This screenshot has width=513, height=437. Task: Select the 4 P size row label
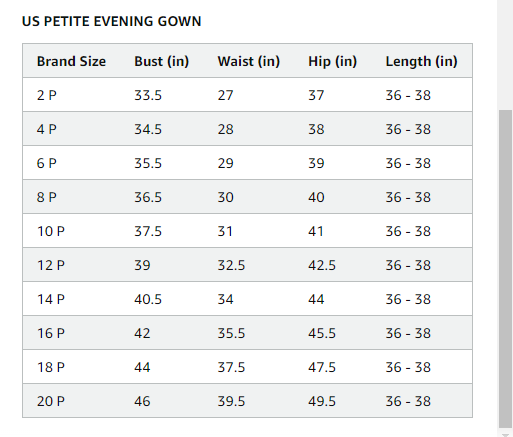(47, 129)
